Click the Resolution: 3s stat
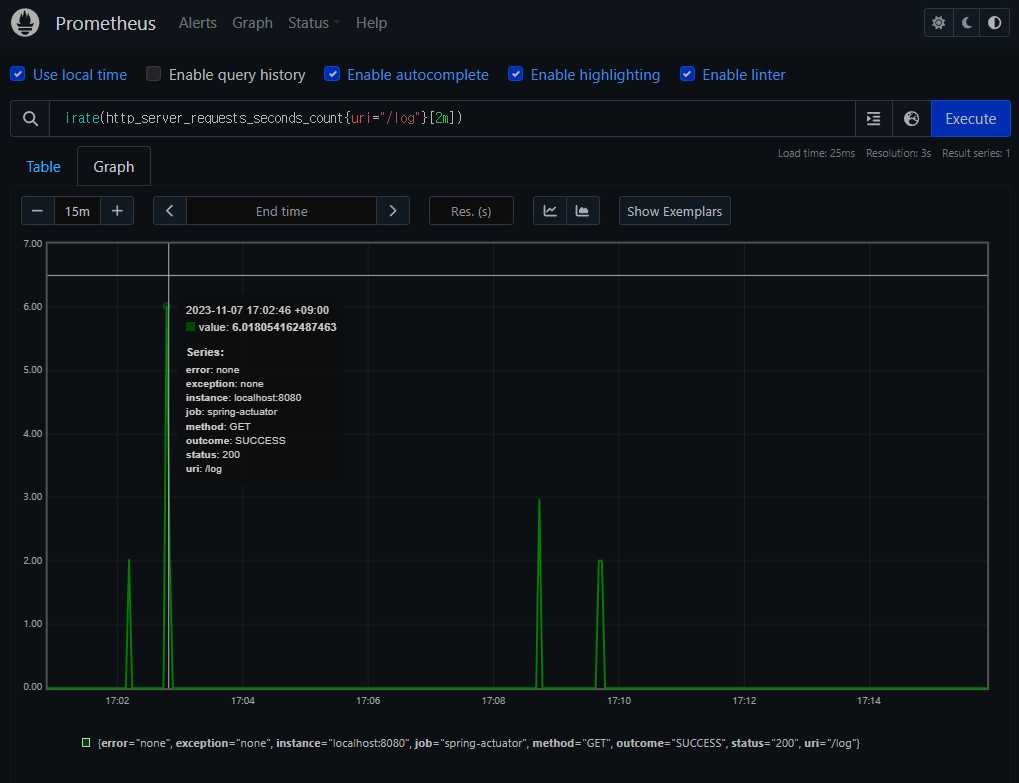The image size is (1019, 783). tap(898, 153)
